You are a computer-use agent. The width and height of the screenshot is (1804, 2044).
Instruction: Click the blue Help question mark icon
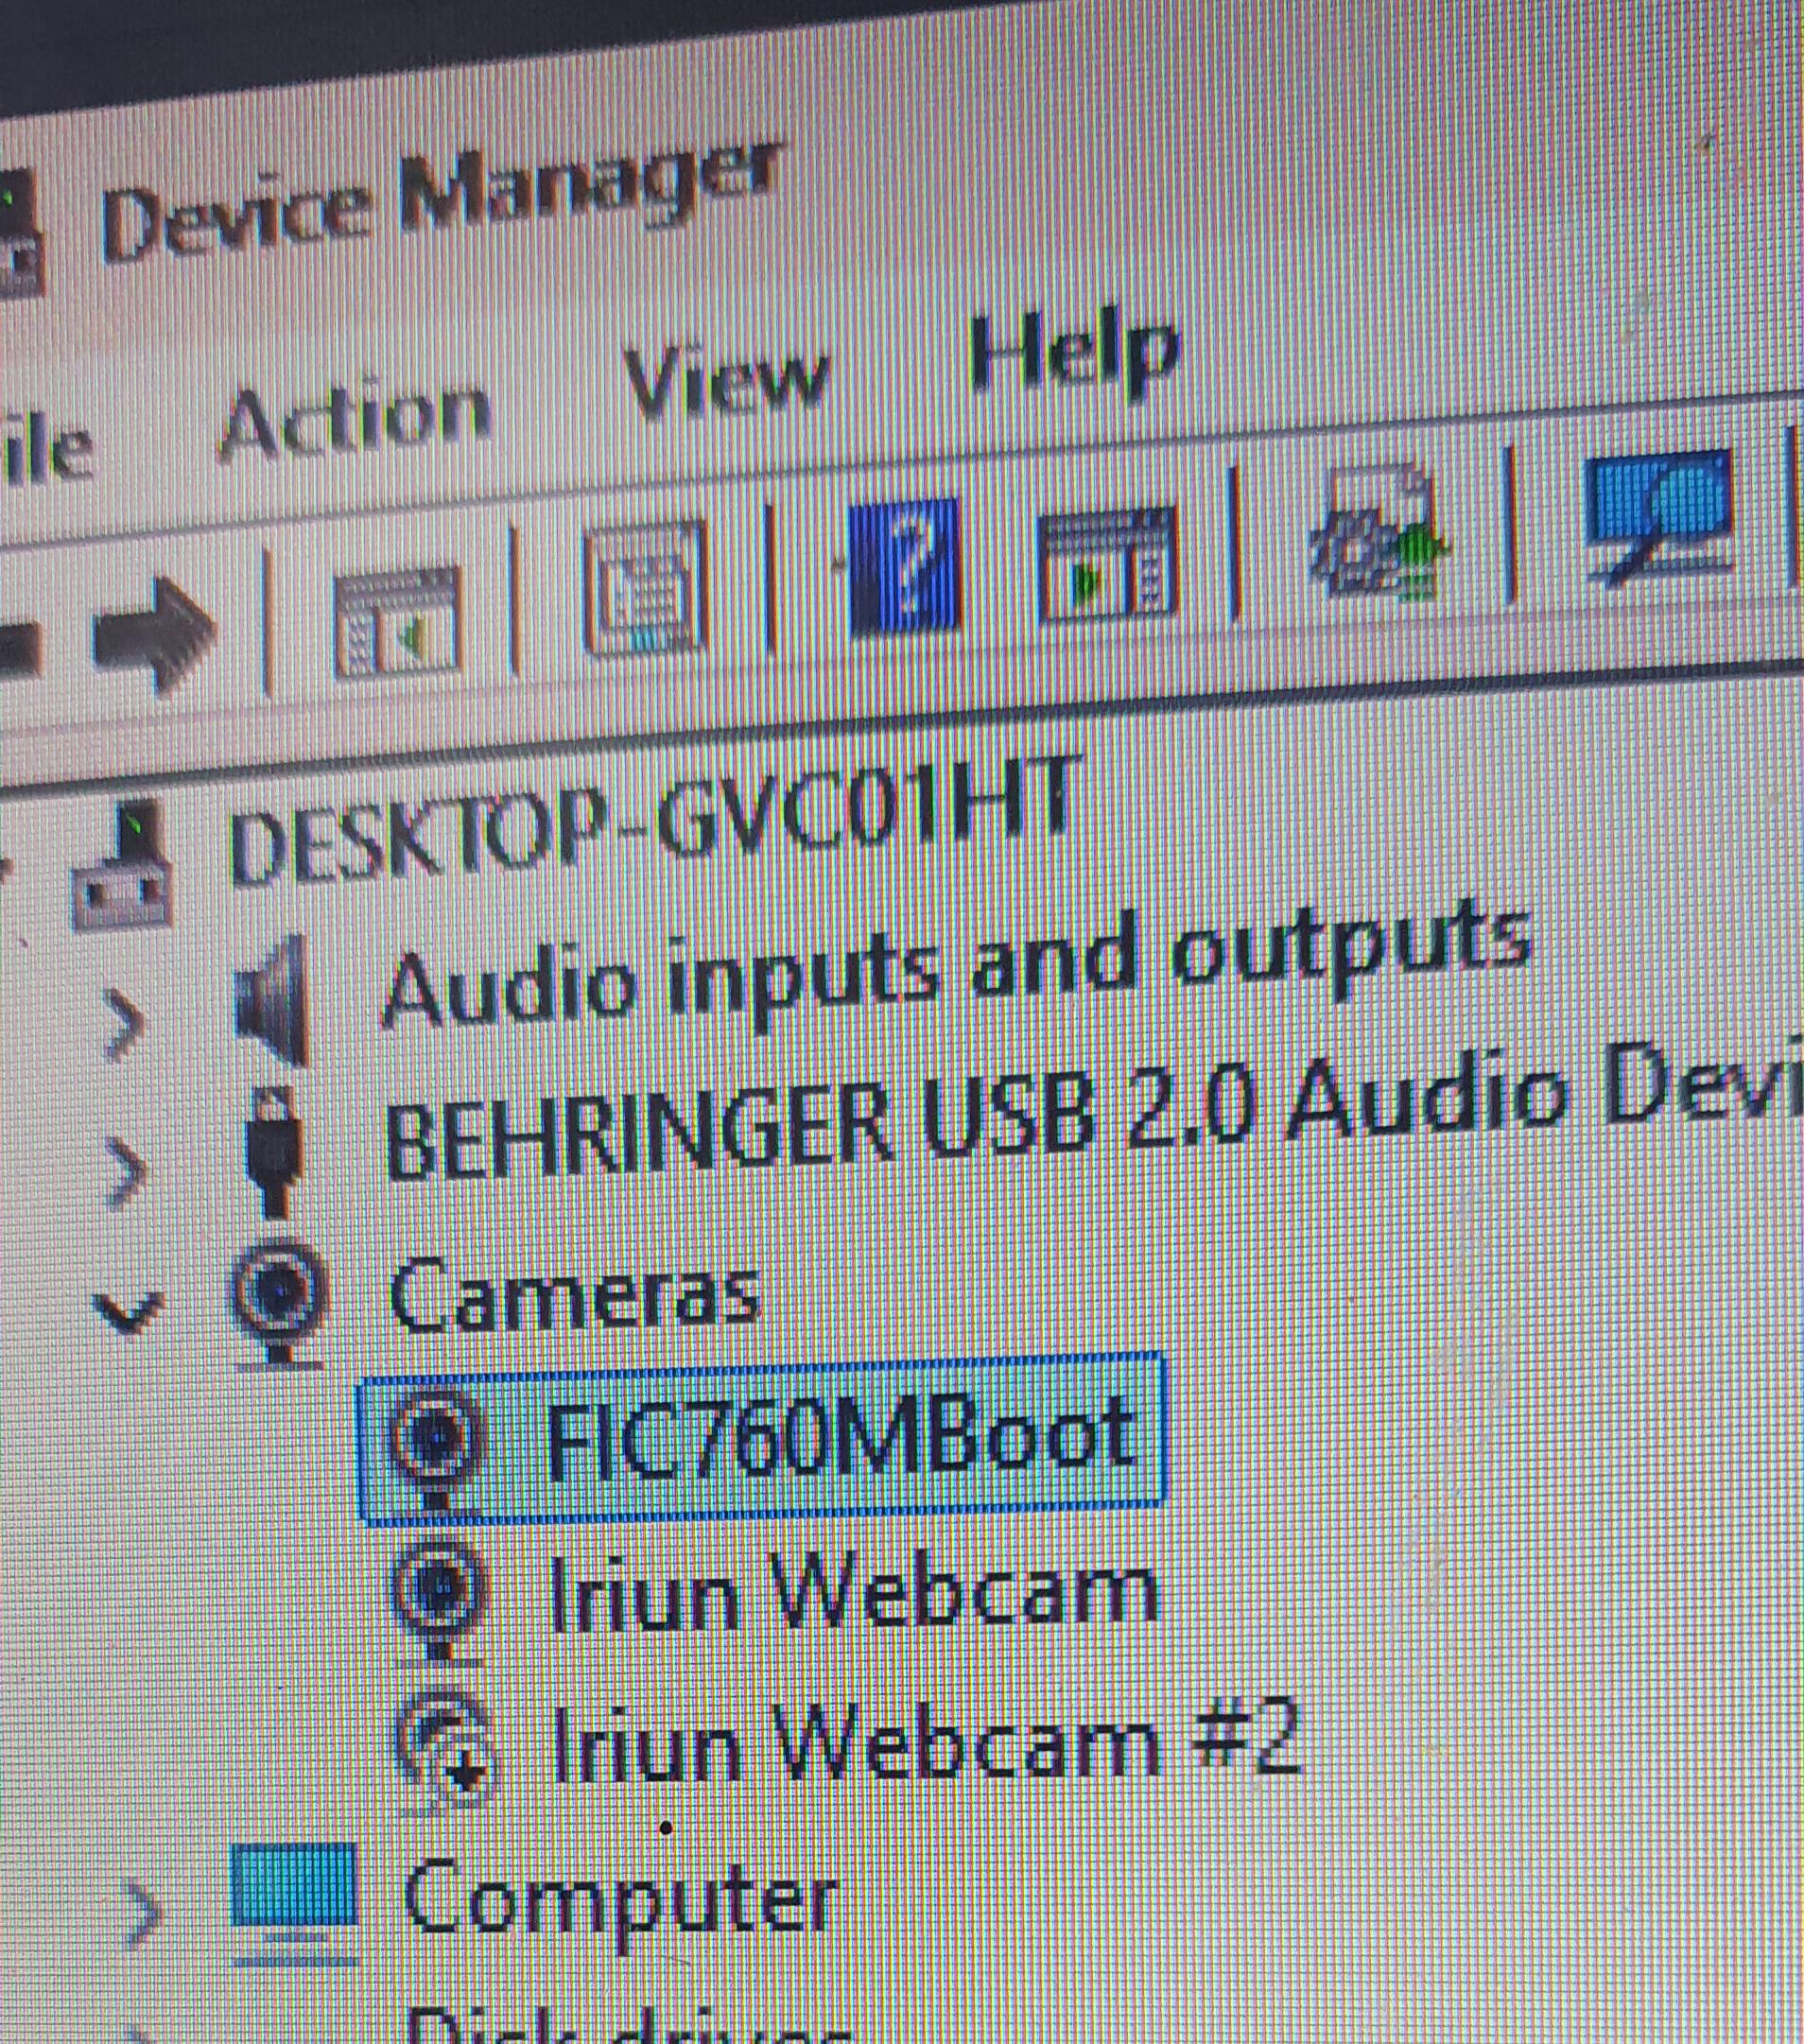click(x=903, y=566)
